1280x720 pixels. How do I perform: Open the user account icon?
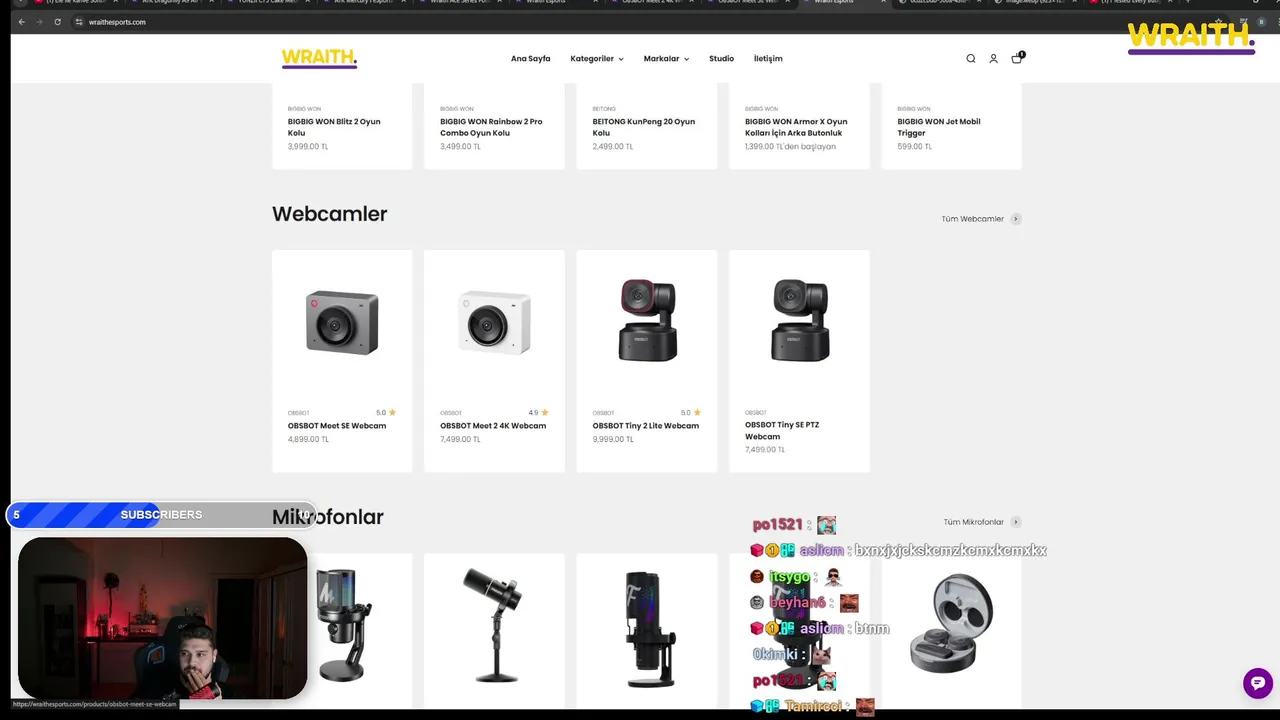[993, 59]
